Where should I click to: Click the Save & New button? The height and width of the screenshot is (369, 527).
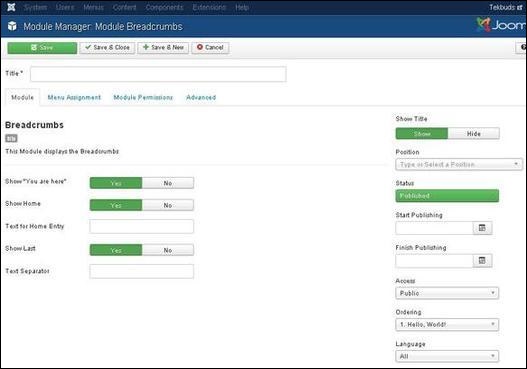click(x=163, y=48)
